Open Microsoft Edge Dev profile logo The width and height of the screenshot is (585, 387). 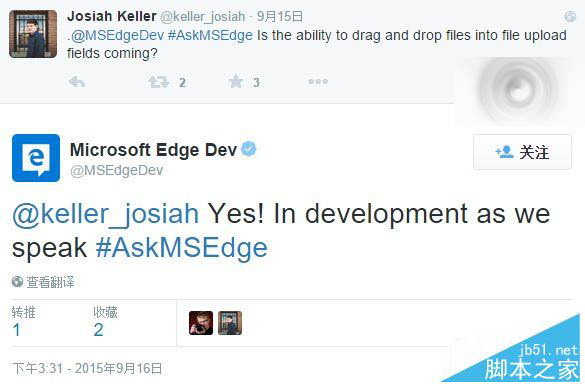point(36,158)
